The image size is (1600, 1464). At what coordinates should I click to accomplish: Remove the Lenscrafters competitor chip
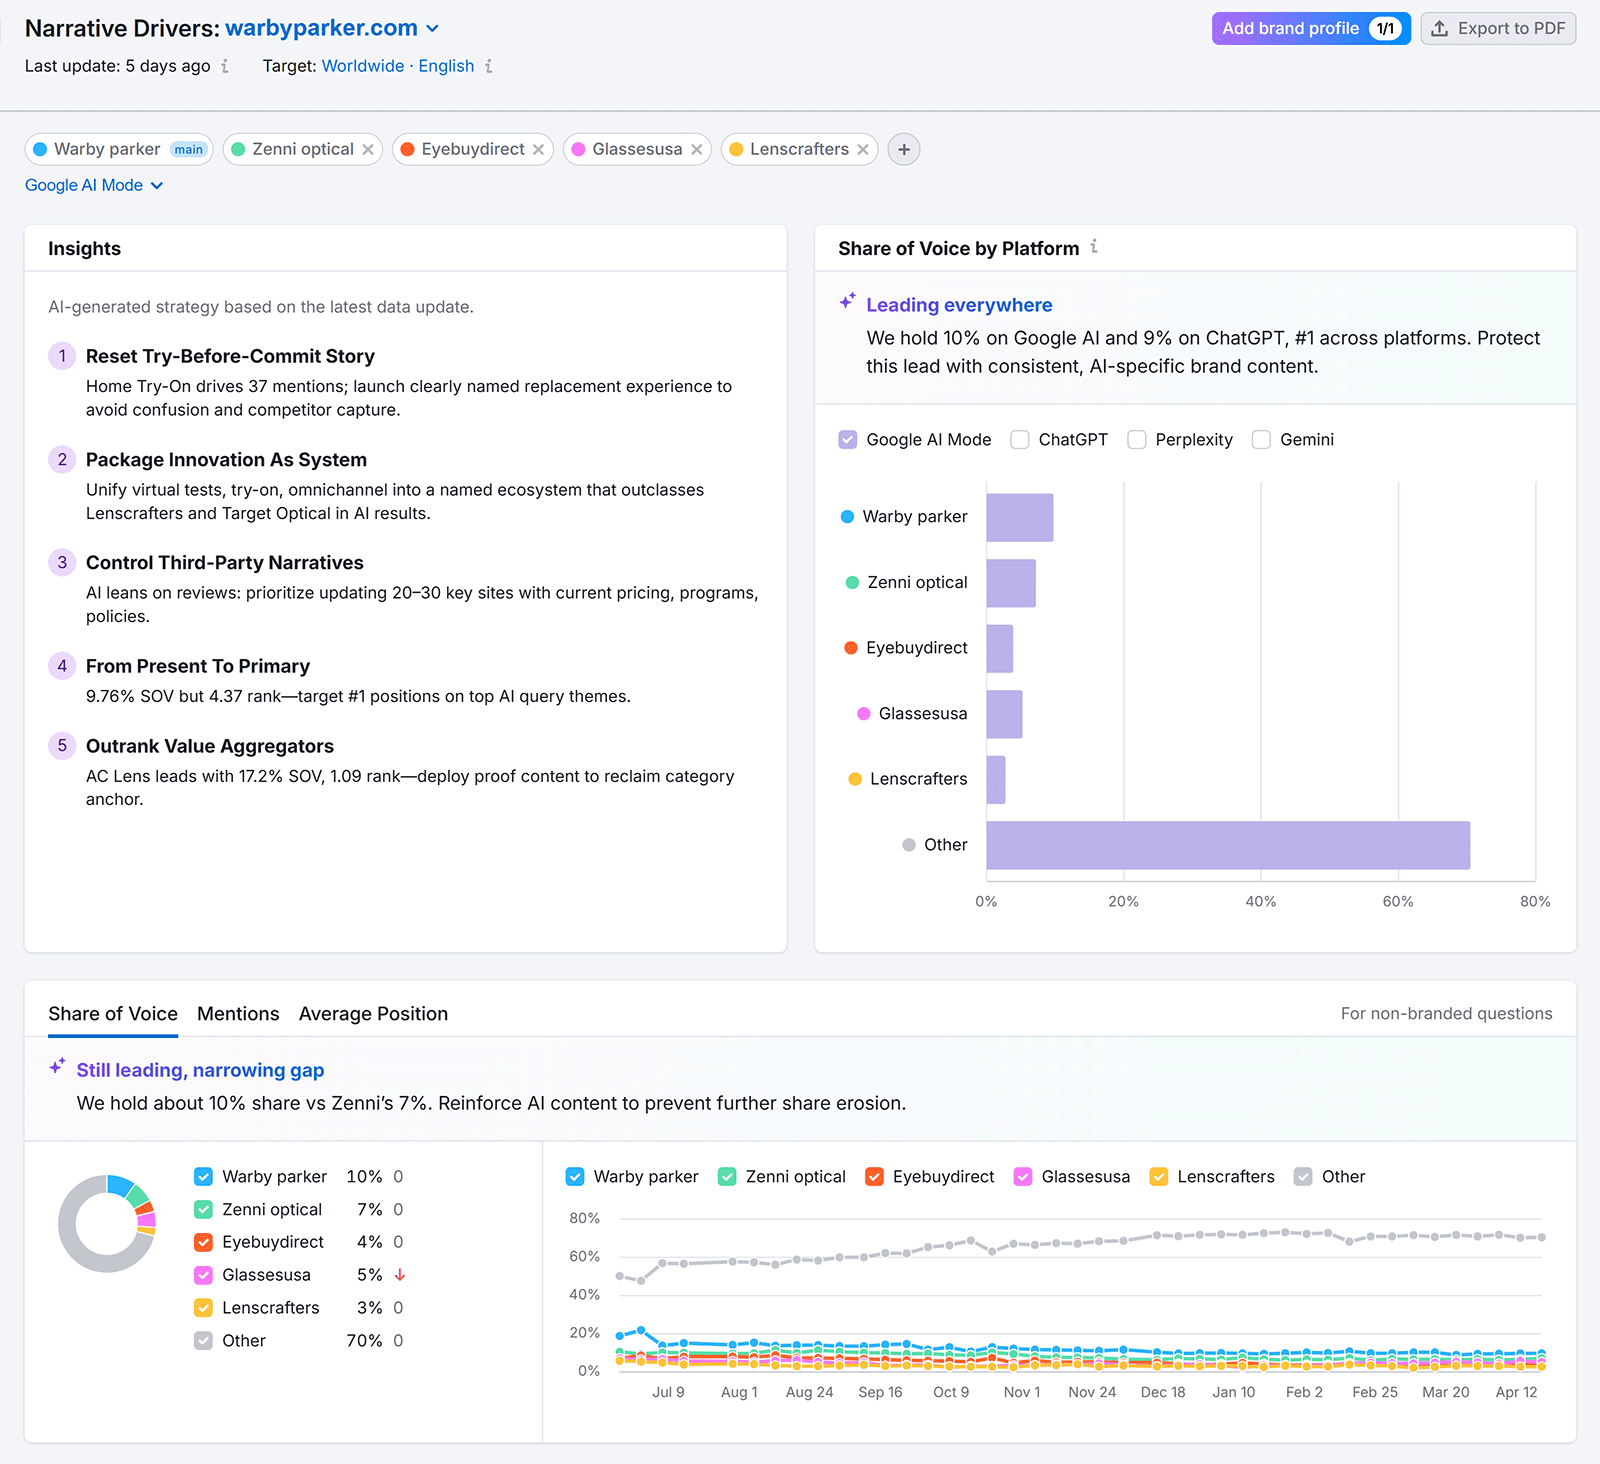(x=863, y=149)
